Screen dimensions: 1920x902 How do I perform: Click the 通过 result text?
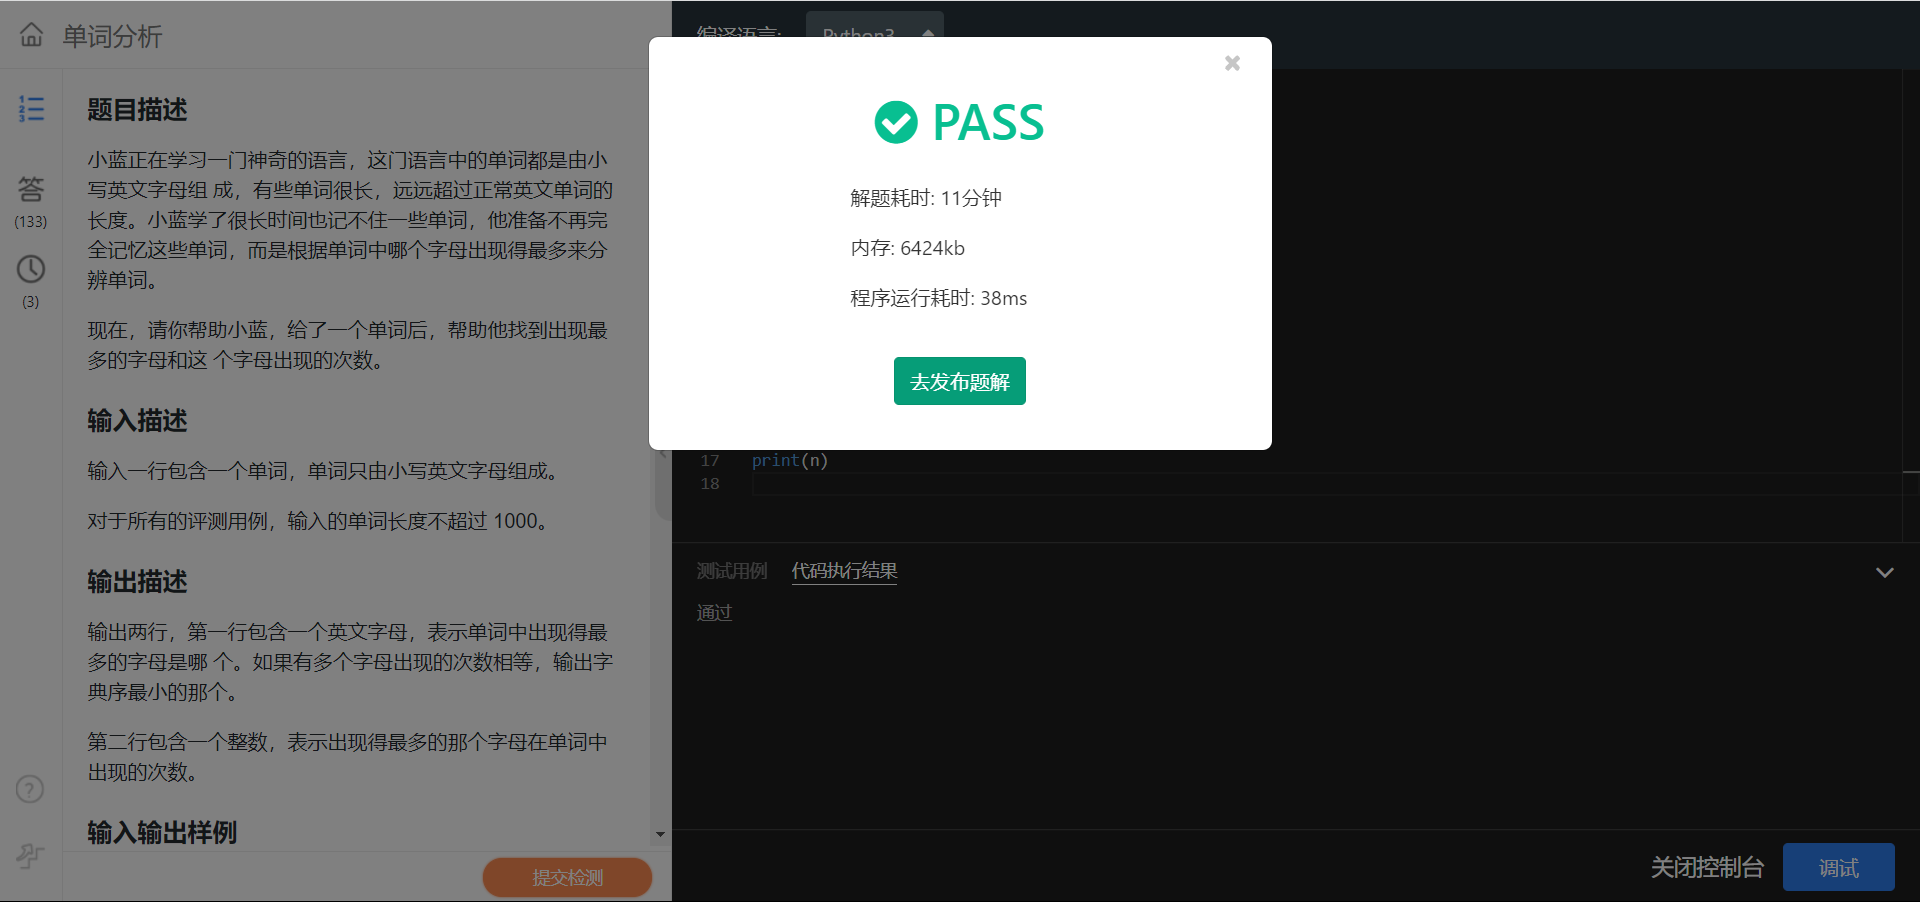click(713, 611)
